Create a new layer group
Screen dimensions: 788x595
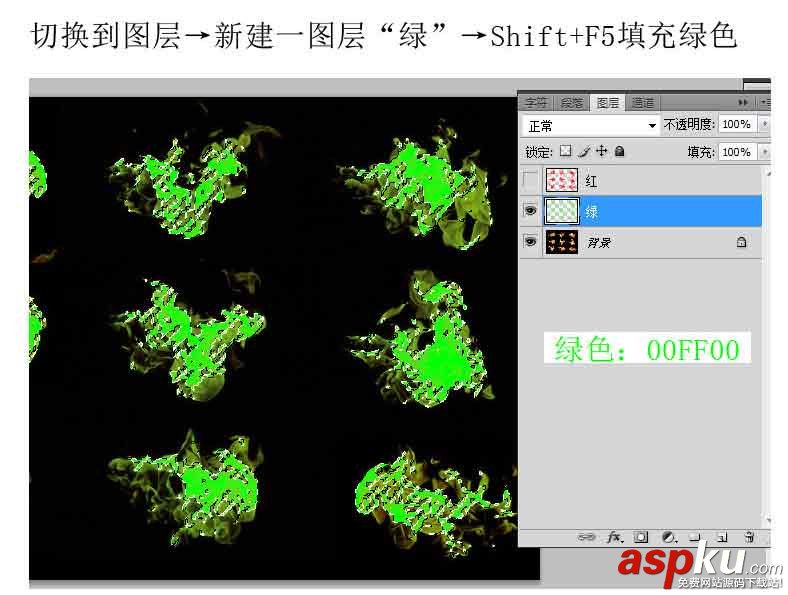pyautogui.click(x=695, y=537)
